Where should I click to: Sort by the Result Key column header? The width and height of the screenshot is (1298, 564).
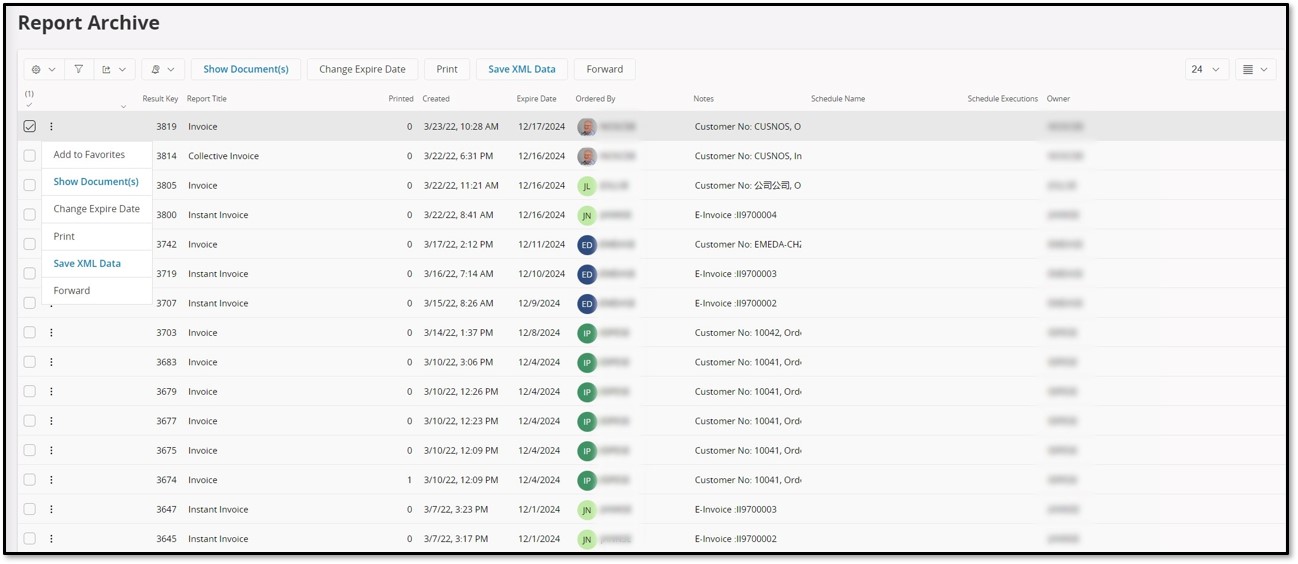pyautogui.click(x=160, y=99)
